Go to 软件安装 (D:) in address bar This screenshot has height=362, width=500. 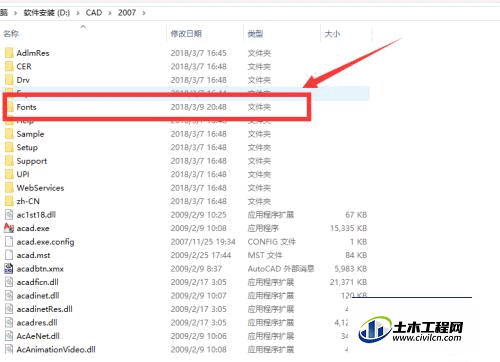pos(47,13)
